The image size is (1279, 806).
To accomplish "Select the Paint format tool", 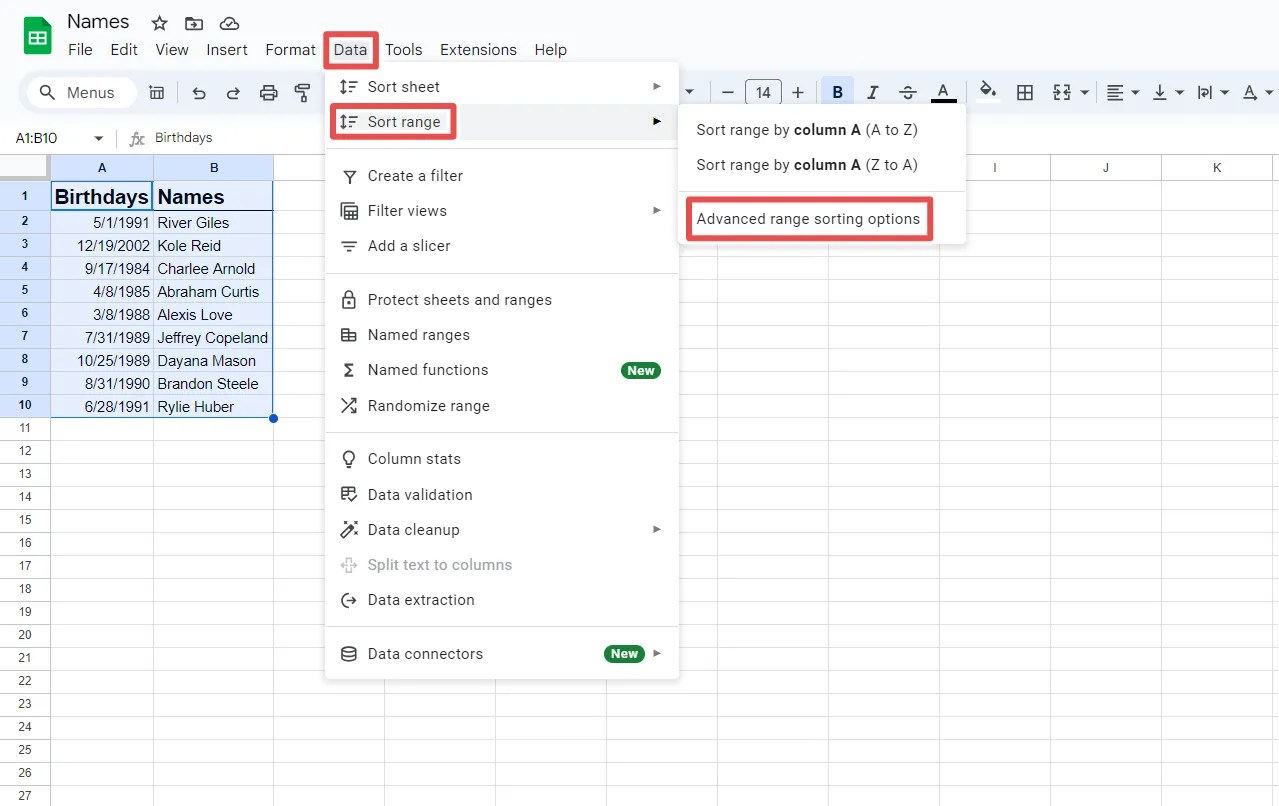I will pyautogui.click(x=303, y=91).
